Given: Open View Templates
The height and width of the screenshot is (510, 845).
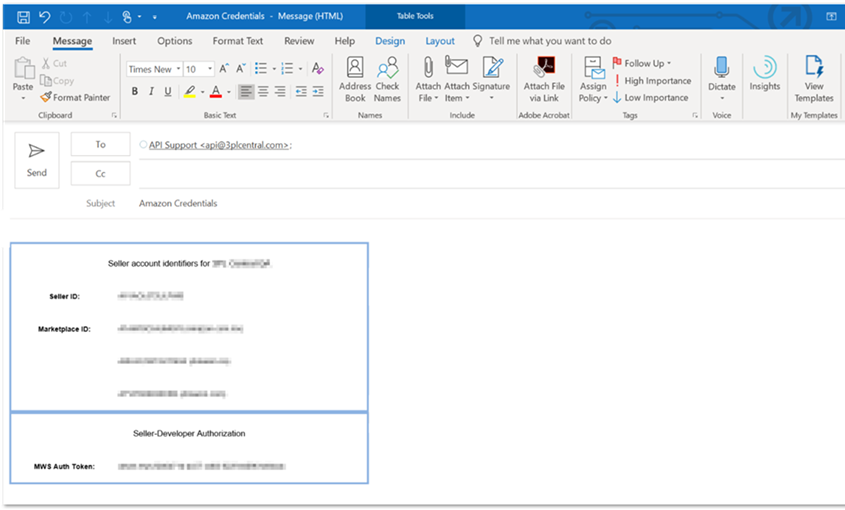Looking at the screenshot, I should 814,80.
